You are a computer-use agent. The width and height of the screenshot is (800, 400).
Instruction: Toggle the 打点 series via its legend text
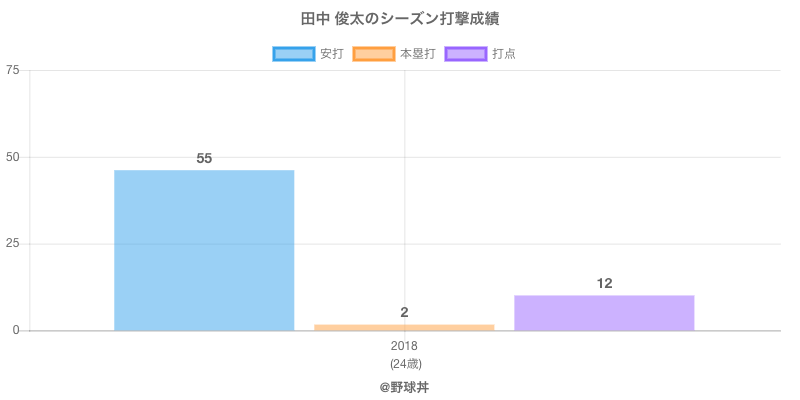point(504,54)
